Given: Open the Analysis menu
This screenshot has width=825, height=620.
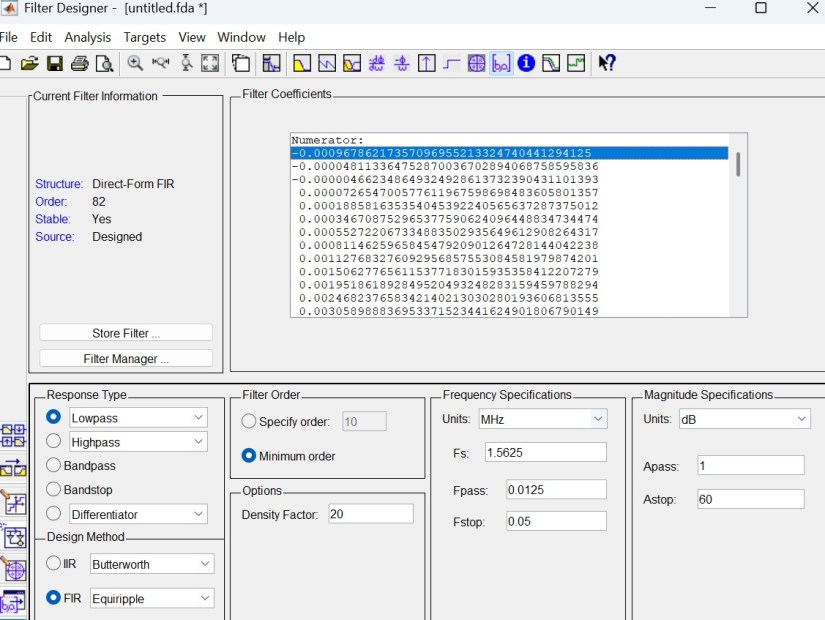Looking at the screenshot, I should [x=88, y=37].
